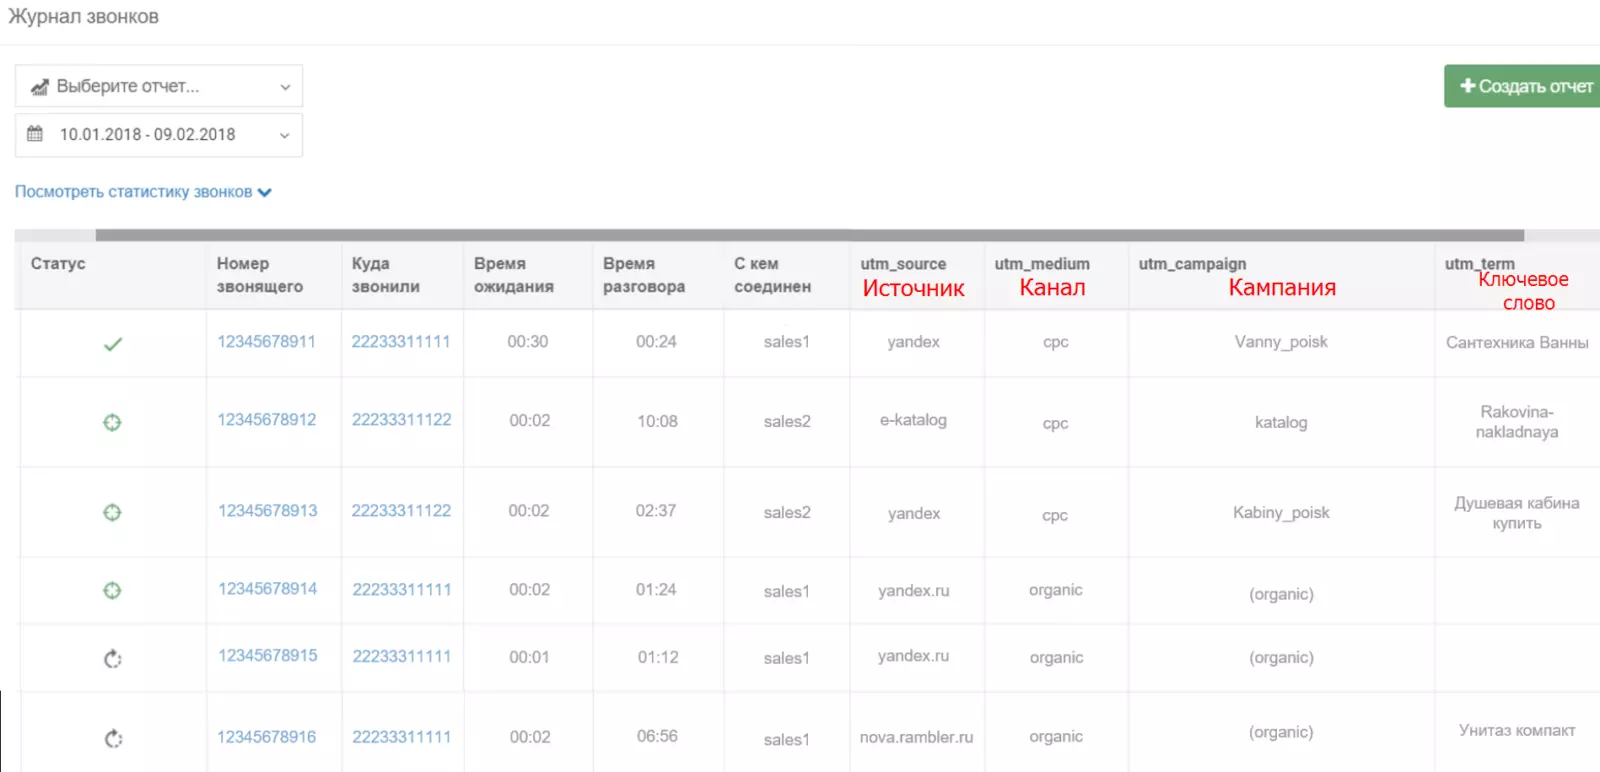Image resolution: width=1600 pixels, height=772 pixels.
Task: Click the redial status icon for 12345678915
Action: pos(113,659)
